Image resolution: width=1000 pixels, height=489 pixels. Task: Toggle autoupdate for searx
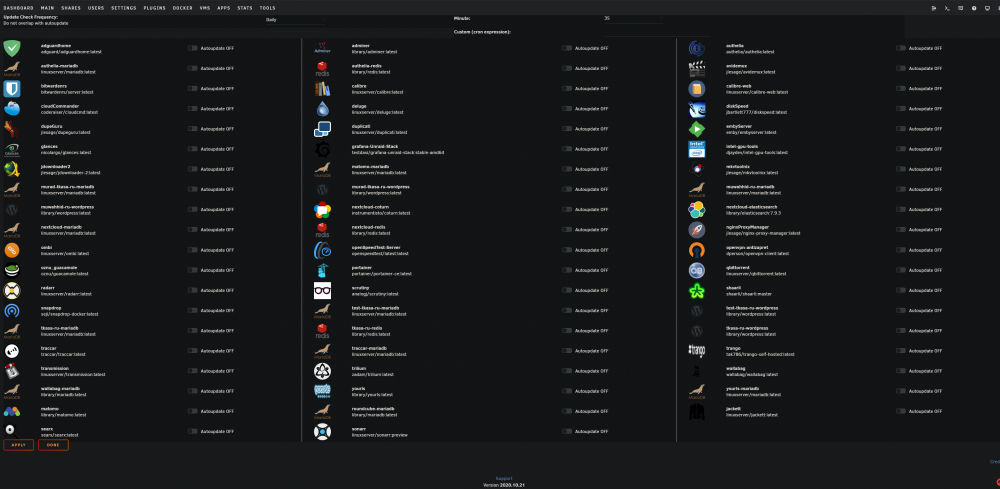(x=193, y=431)
